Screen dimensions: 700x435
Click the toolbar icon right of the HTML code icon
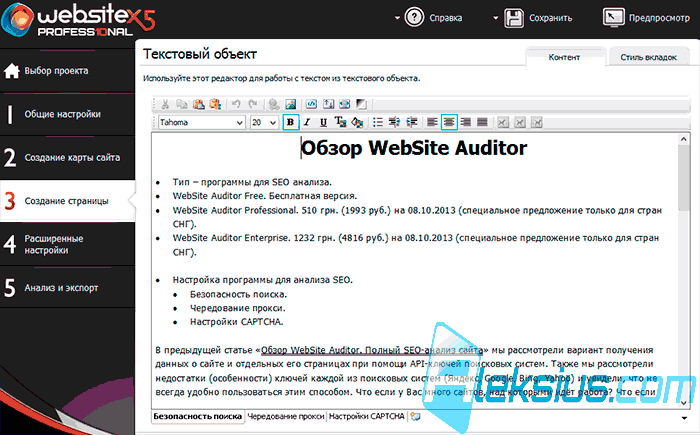(x=328, y=105)
